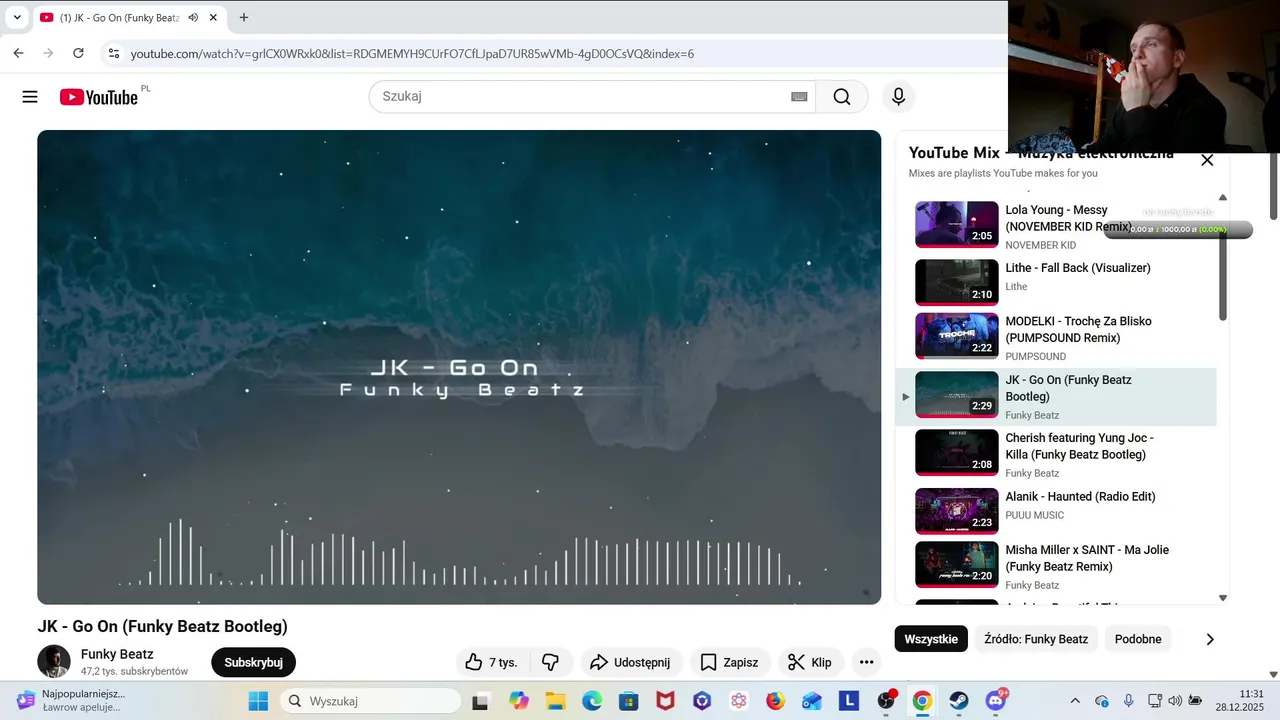Open Cherish Killa video thumbnail
Screen dimensions: 1280x720
957,453
